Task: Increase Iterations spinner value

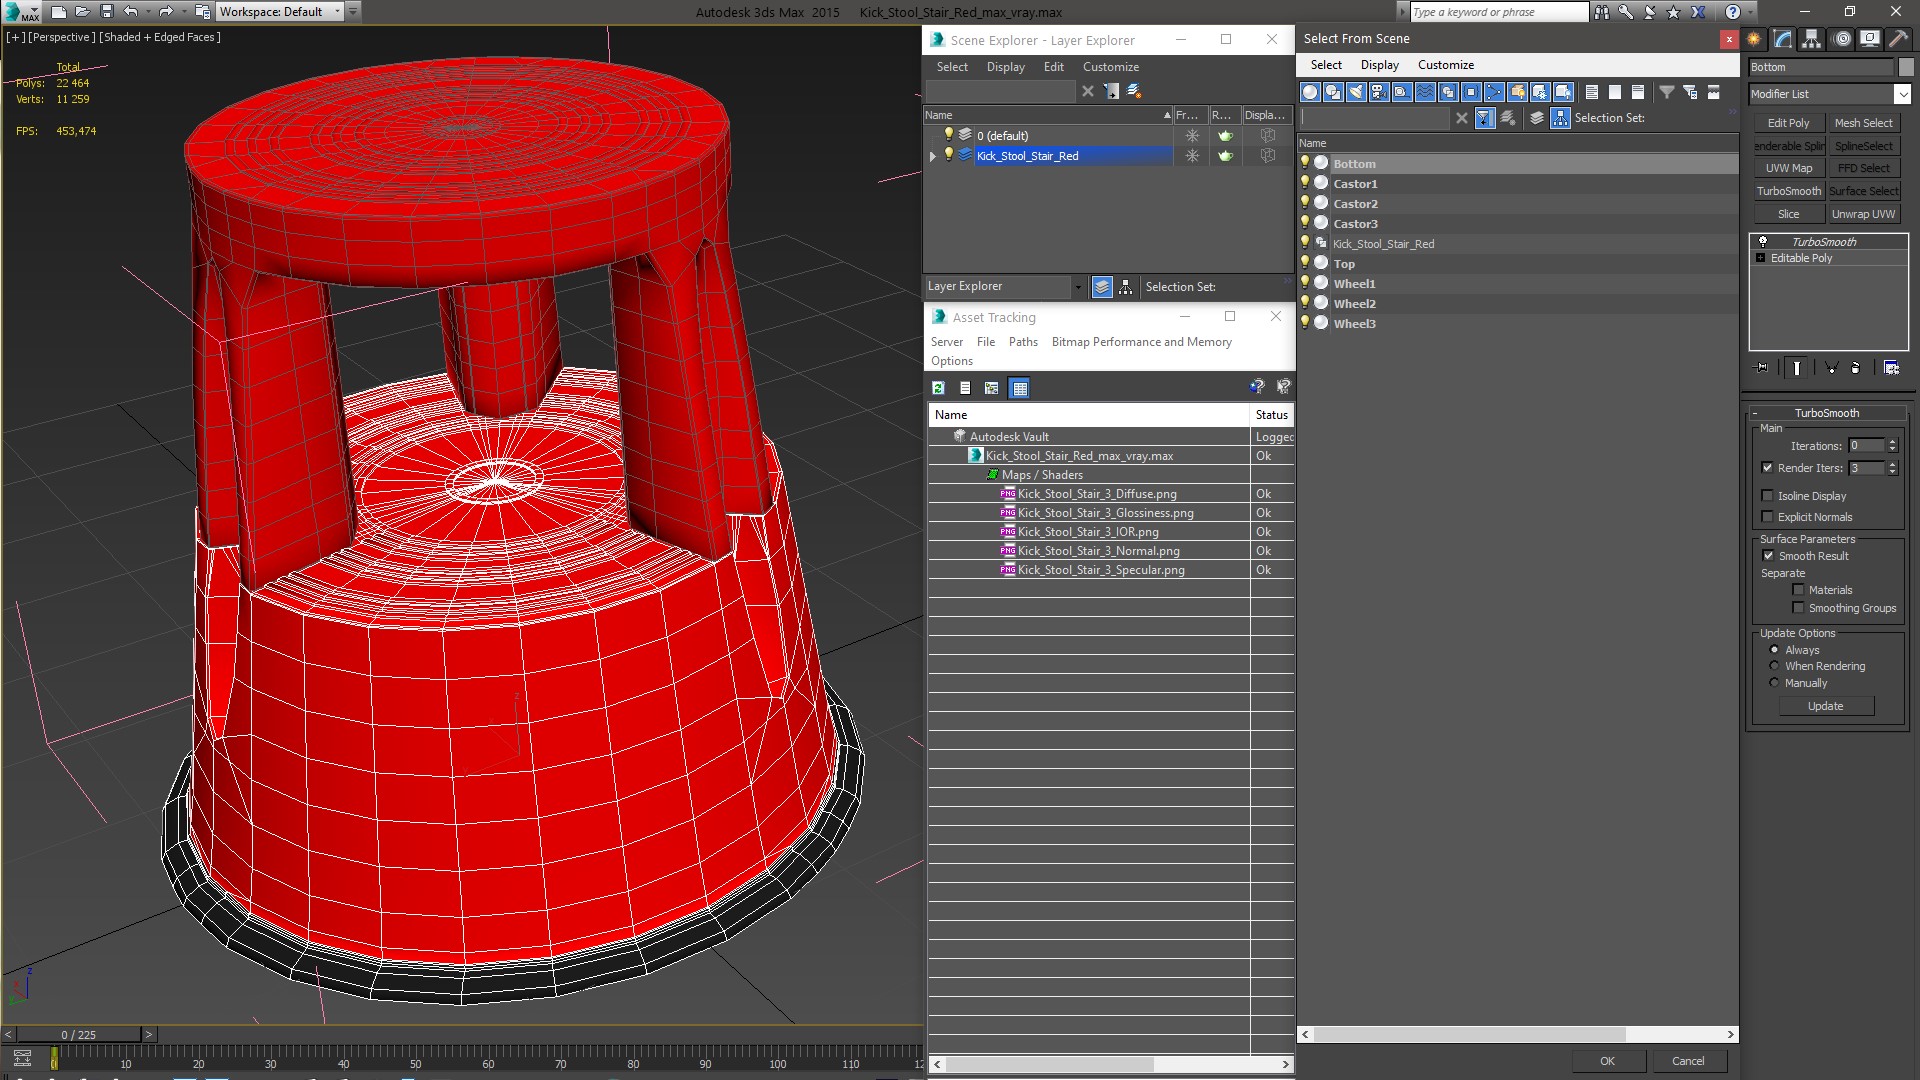Action: click(1892, 442)
